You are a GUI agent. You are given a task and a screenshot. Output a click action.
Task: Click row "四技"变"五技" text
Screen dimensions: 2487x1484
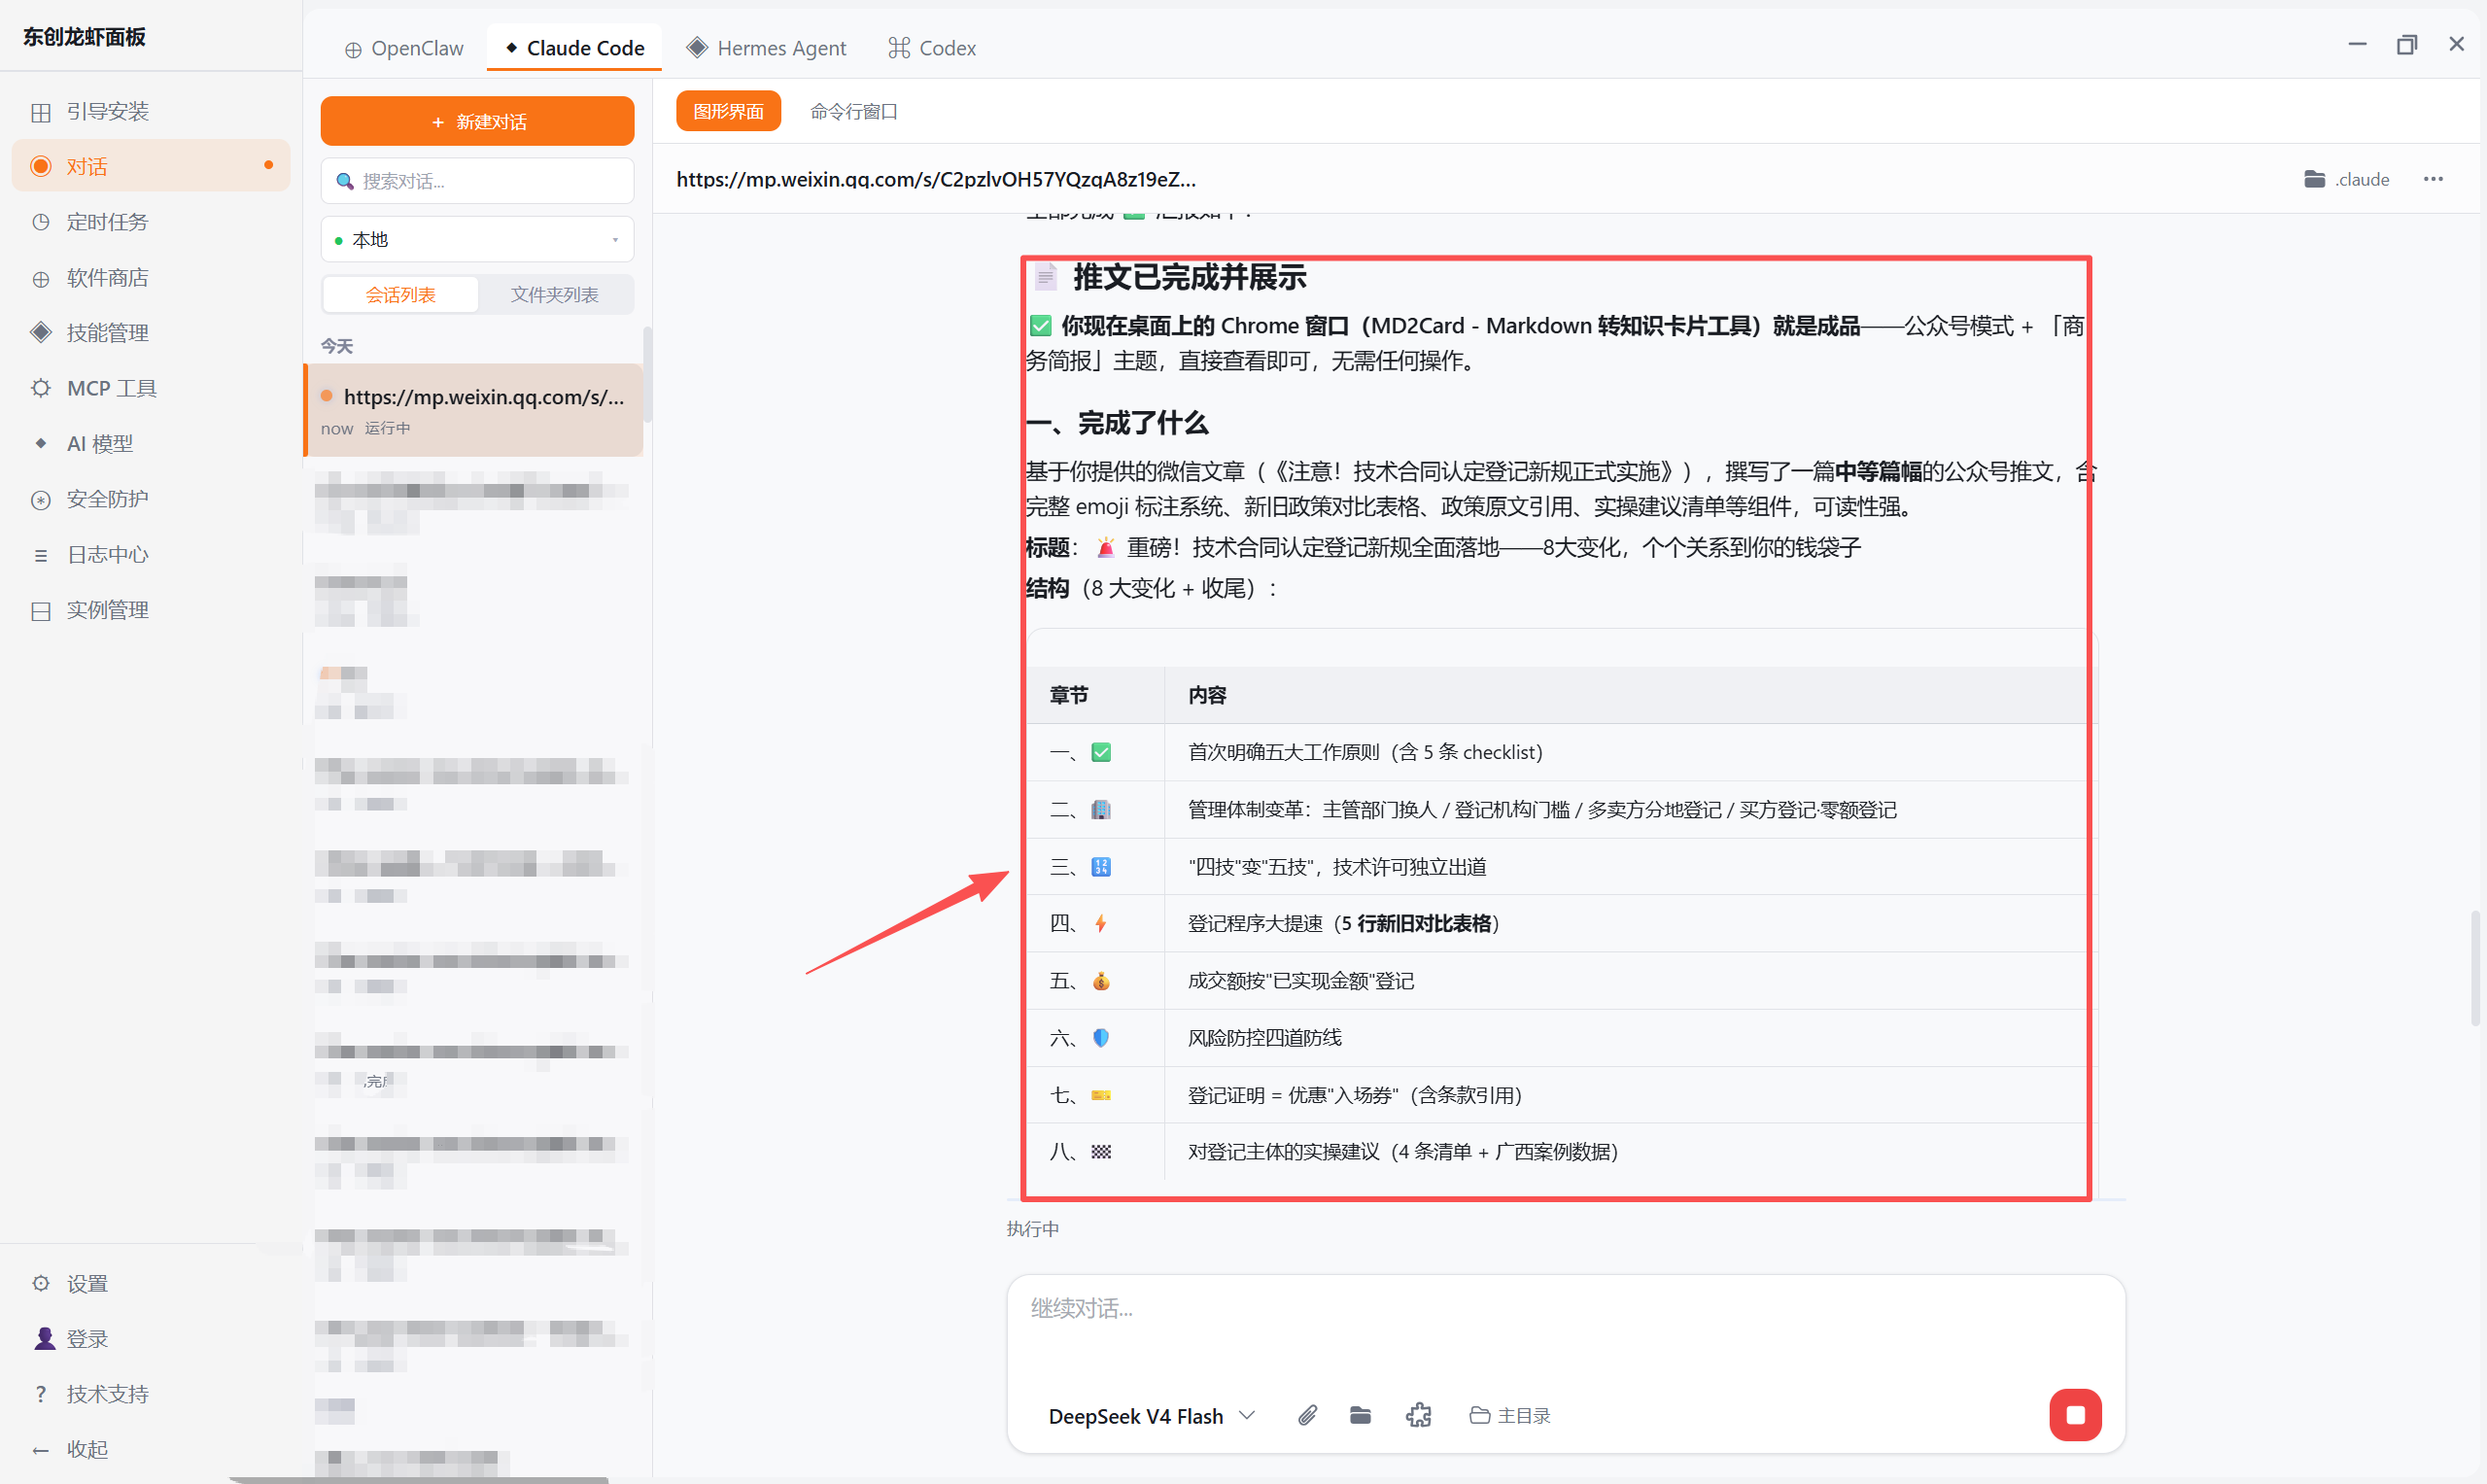(x=1336, y=866)
